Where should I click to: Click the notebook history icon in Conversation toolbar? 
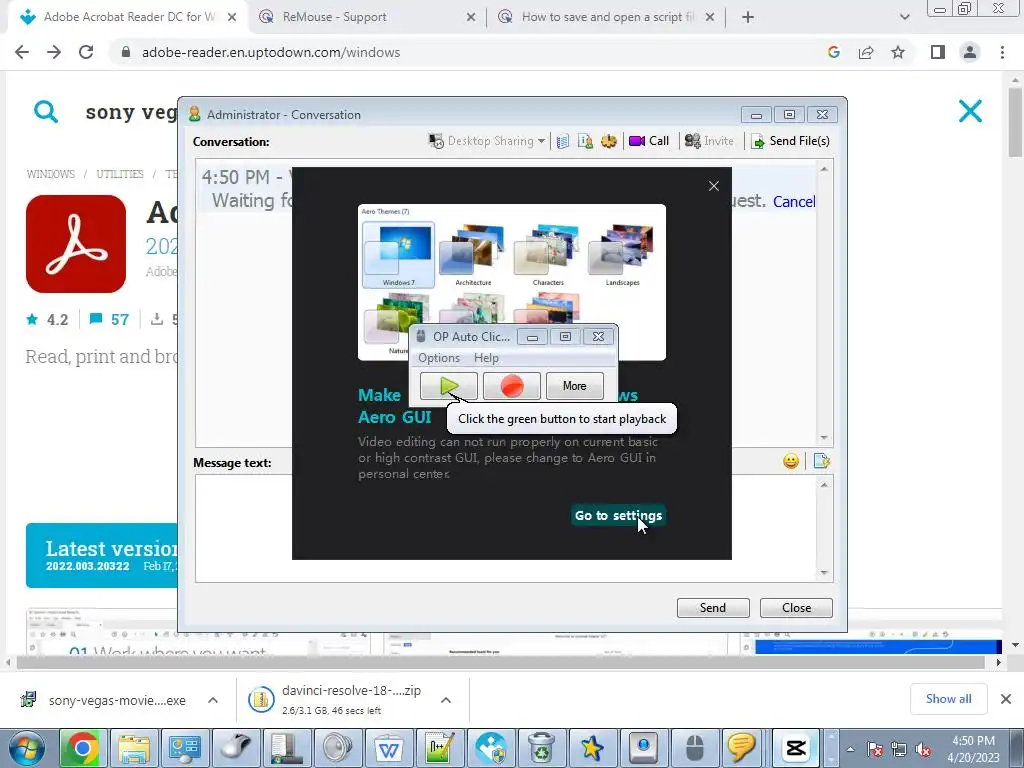[x=563, y=141]
